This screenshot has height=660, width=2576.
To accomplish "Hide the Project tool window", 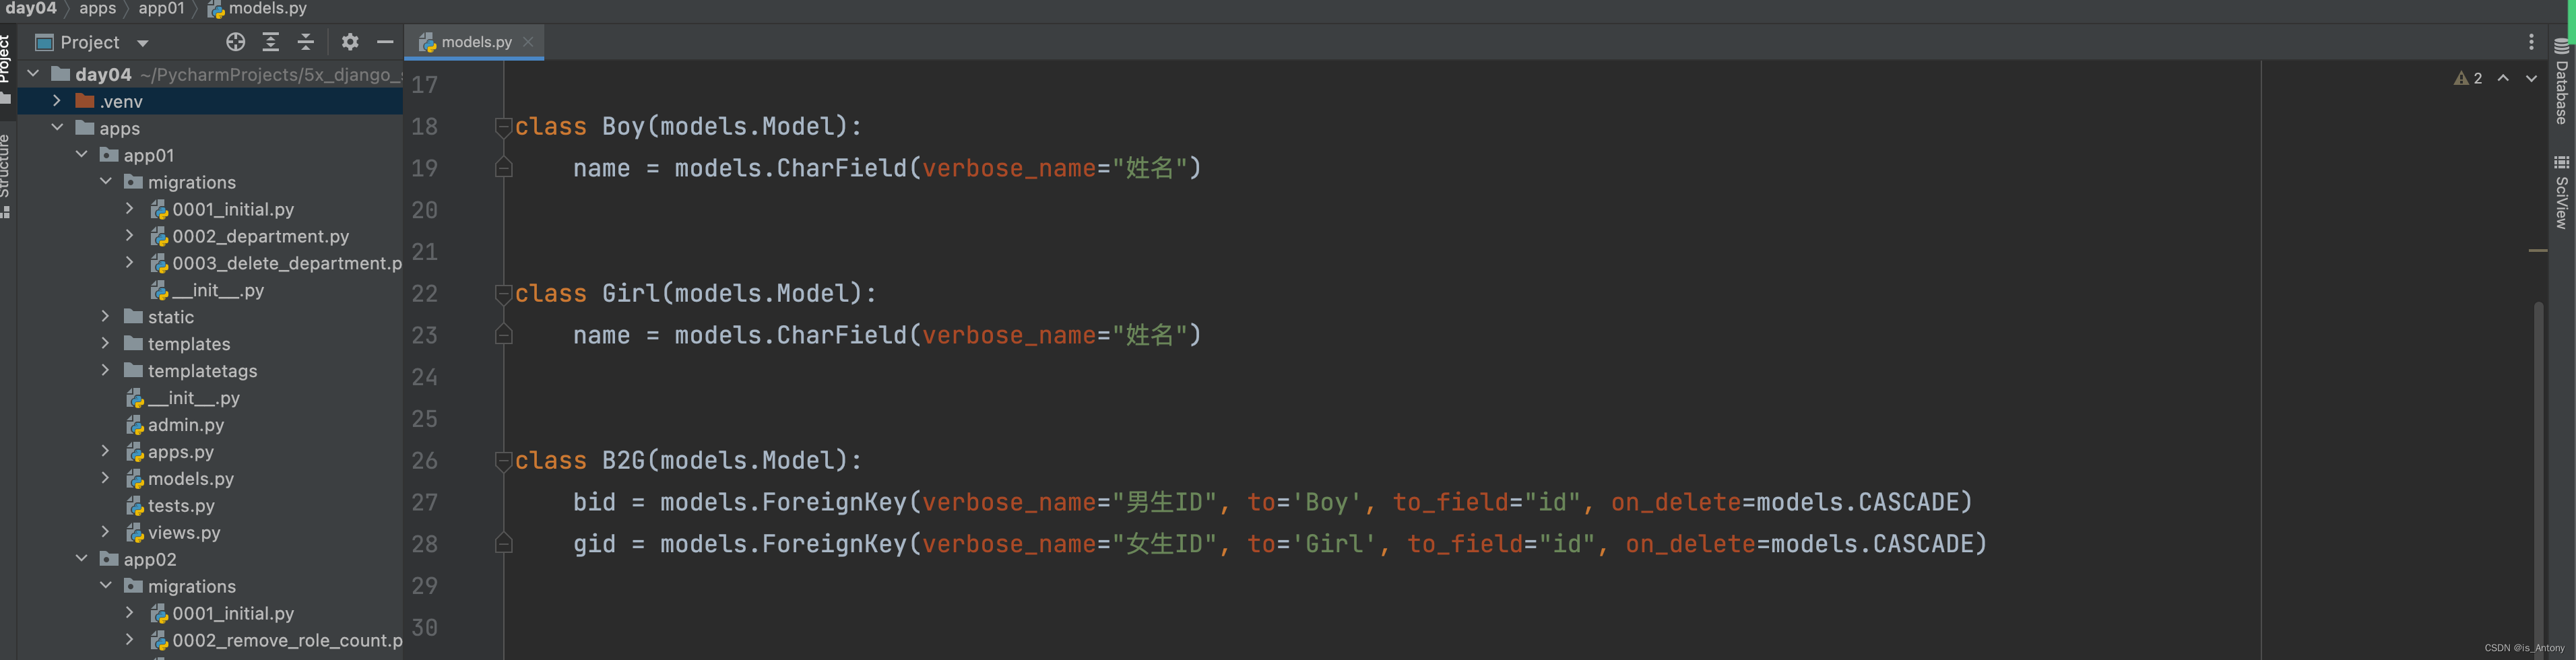I will (x=385, y=42).
